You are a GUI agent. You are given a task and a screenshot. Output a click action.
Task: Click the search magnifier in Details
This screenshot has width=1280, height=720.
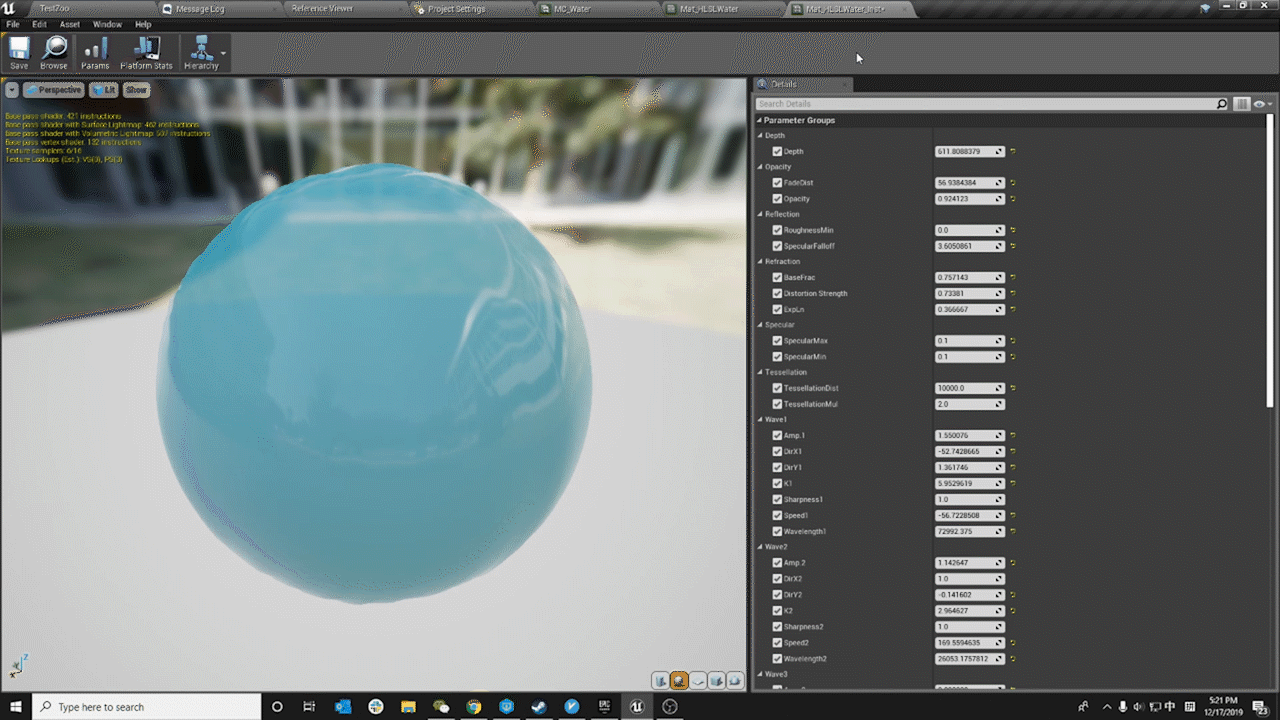pos(1221,104)
